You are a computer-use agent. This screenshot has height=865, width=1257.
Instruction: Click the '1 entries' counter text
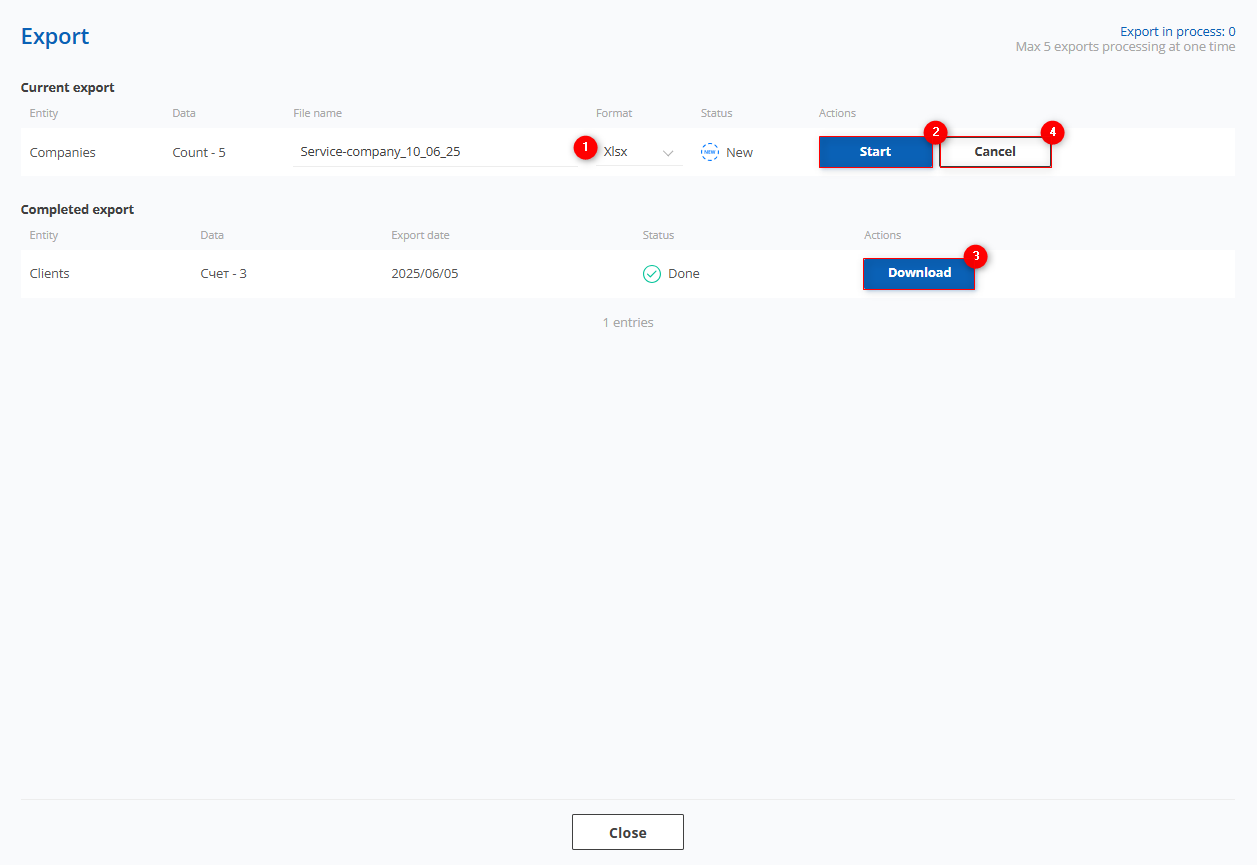[x=628, y=322]
